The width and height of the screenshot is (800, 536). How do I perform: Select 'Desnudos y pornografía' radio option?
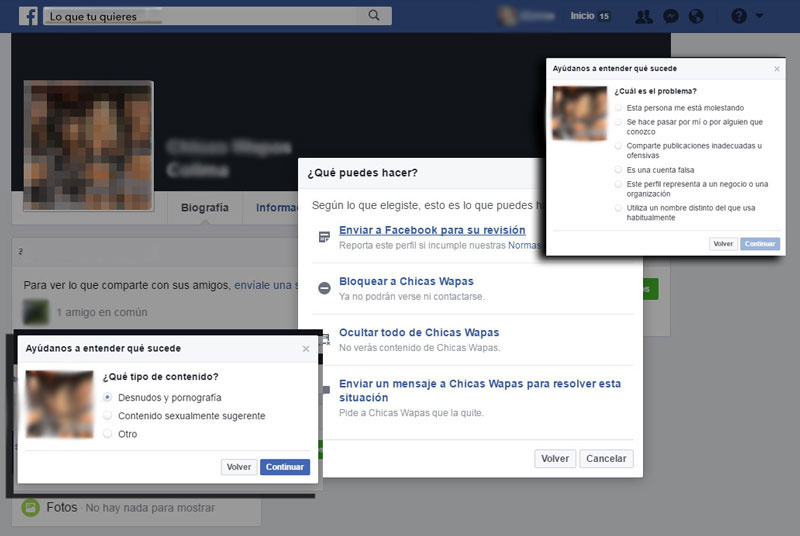coord(107,397)
